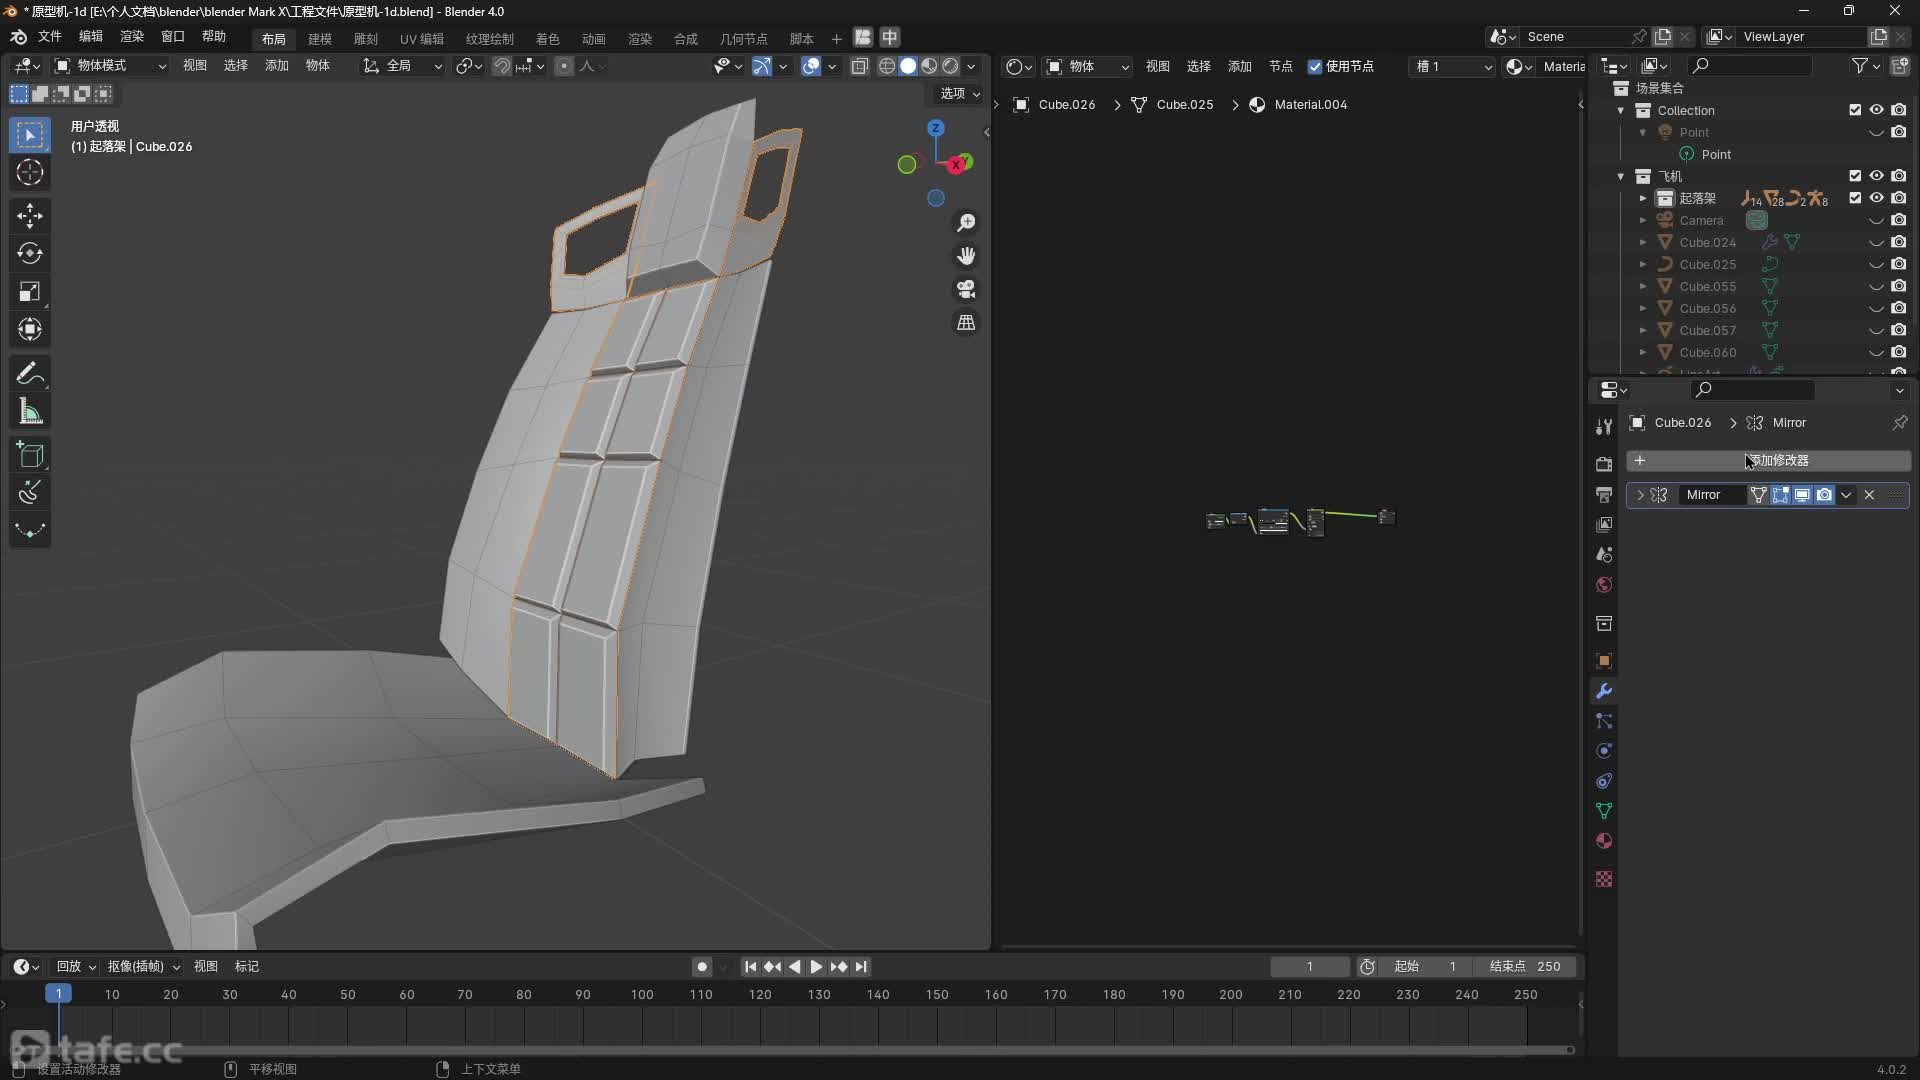Open the Particles properties tab
This screenshot has width=1920, height=1080.
pos(1604,721)
